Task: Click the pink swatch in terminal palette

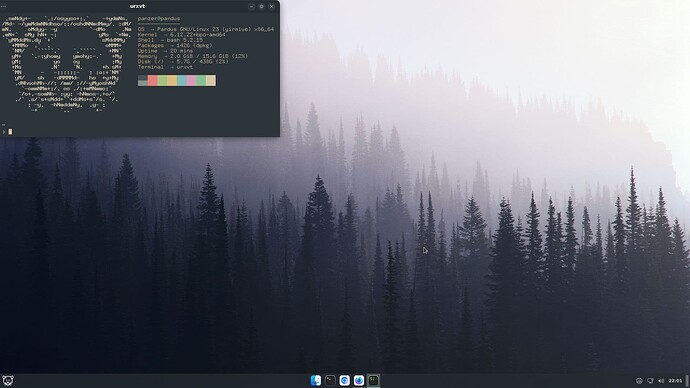Action: click(x=191, y=81)
